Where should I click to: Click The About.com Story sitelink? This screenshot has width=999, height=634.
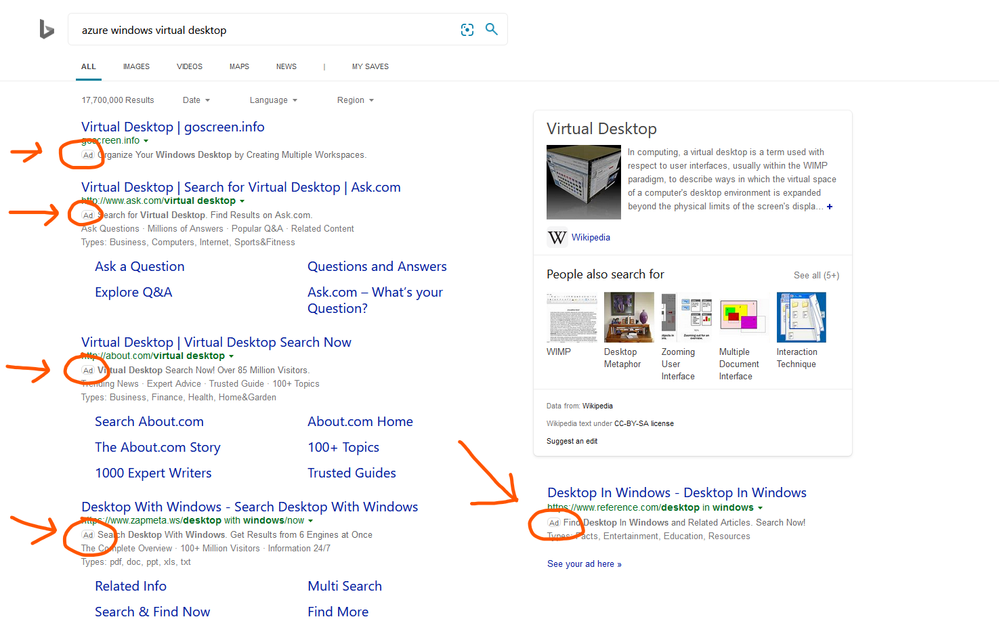157,447
